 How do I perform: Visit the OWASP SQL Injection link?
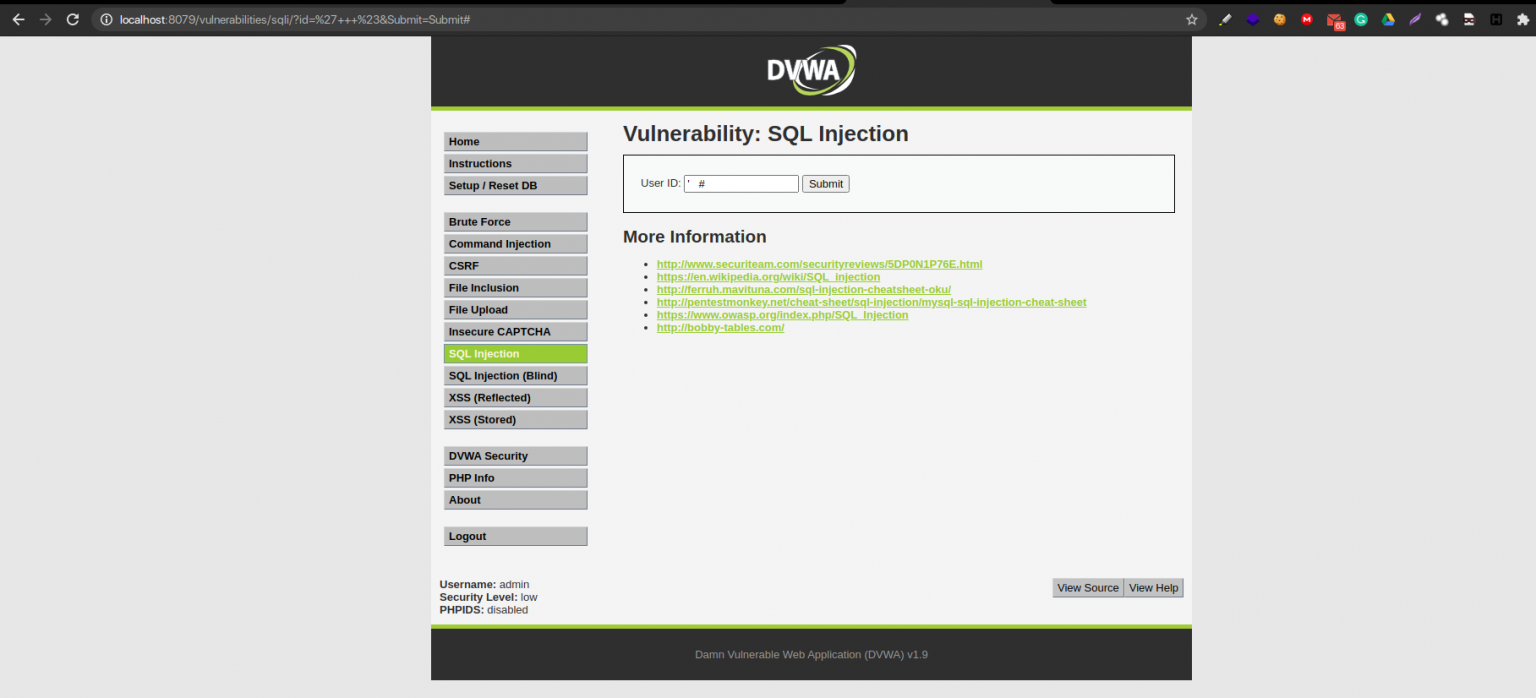(x=782, y=314)
